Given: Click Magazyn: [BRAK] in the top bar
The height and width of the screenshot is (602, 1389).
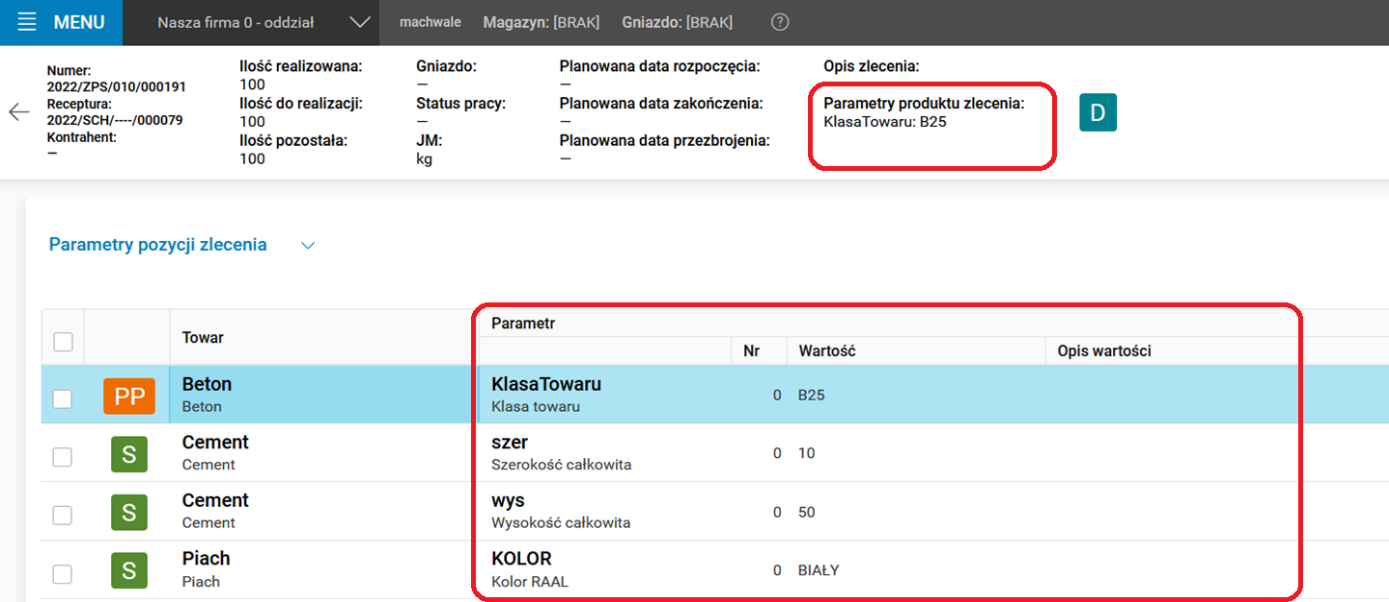Looking at the screenshot, I should (541, 20).
